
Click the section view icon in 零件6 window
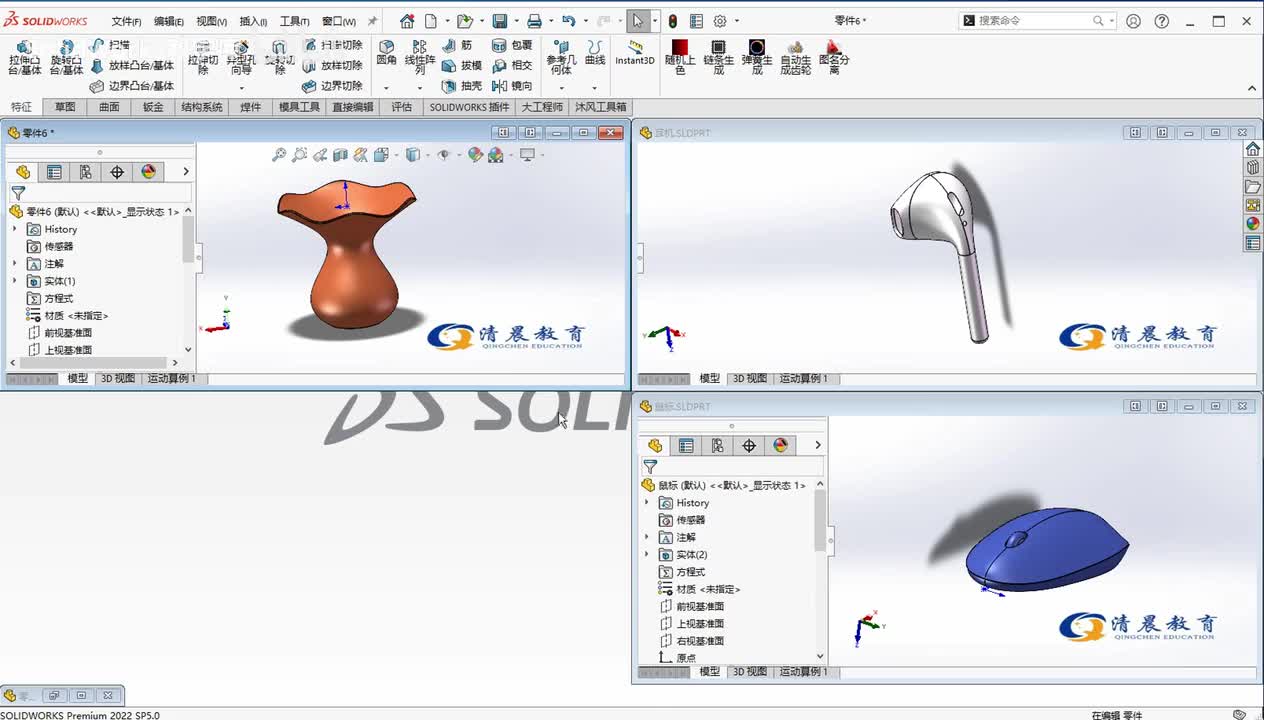pos(340,155)
